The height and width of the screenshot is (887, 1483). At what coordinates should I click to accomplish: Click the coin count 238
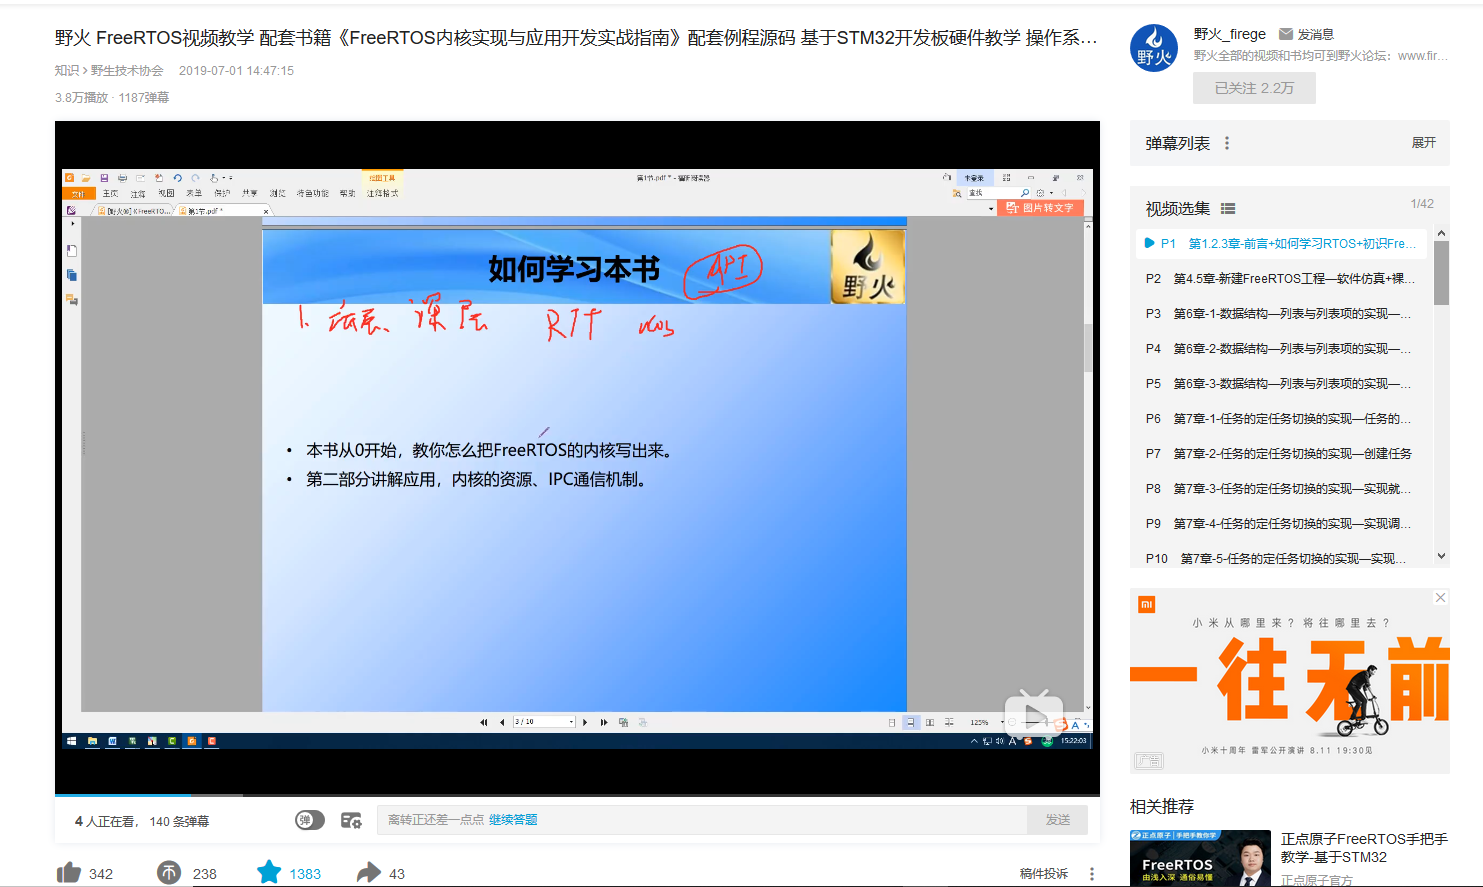205,874
